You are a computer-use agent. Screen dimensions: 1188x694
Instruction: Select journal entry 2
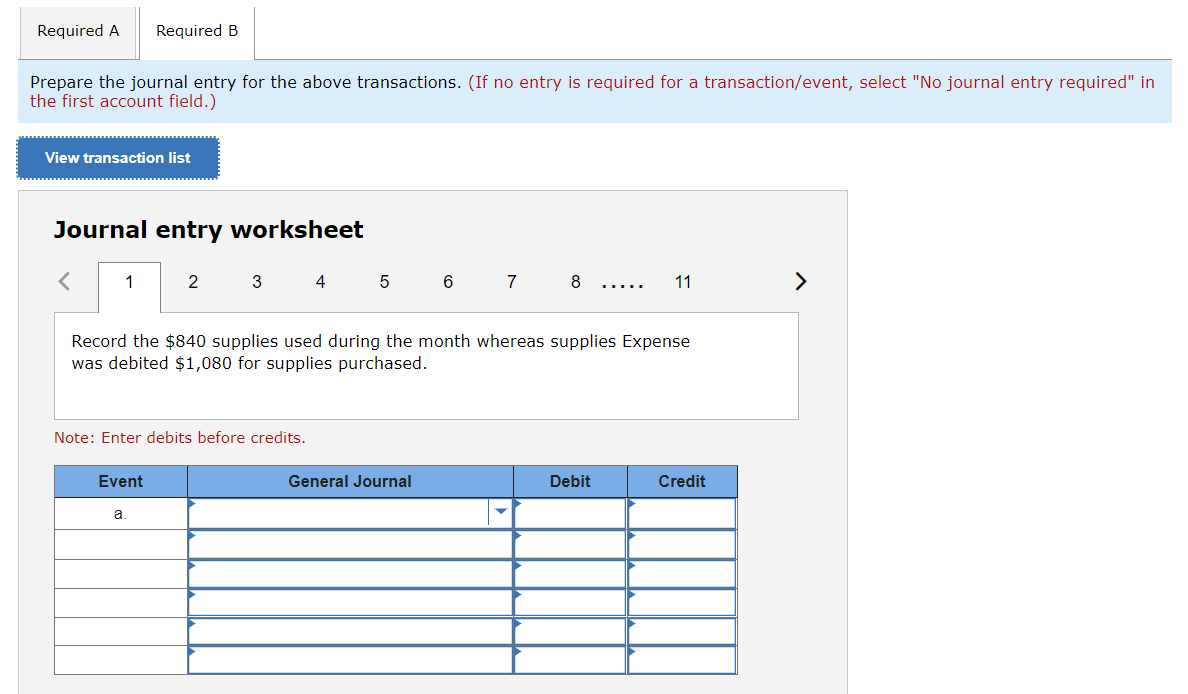(x=192, y=282)
